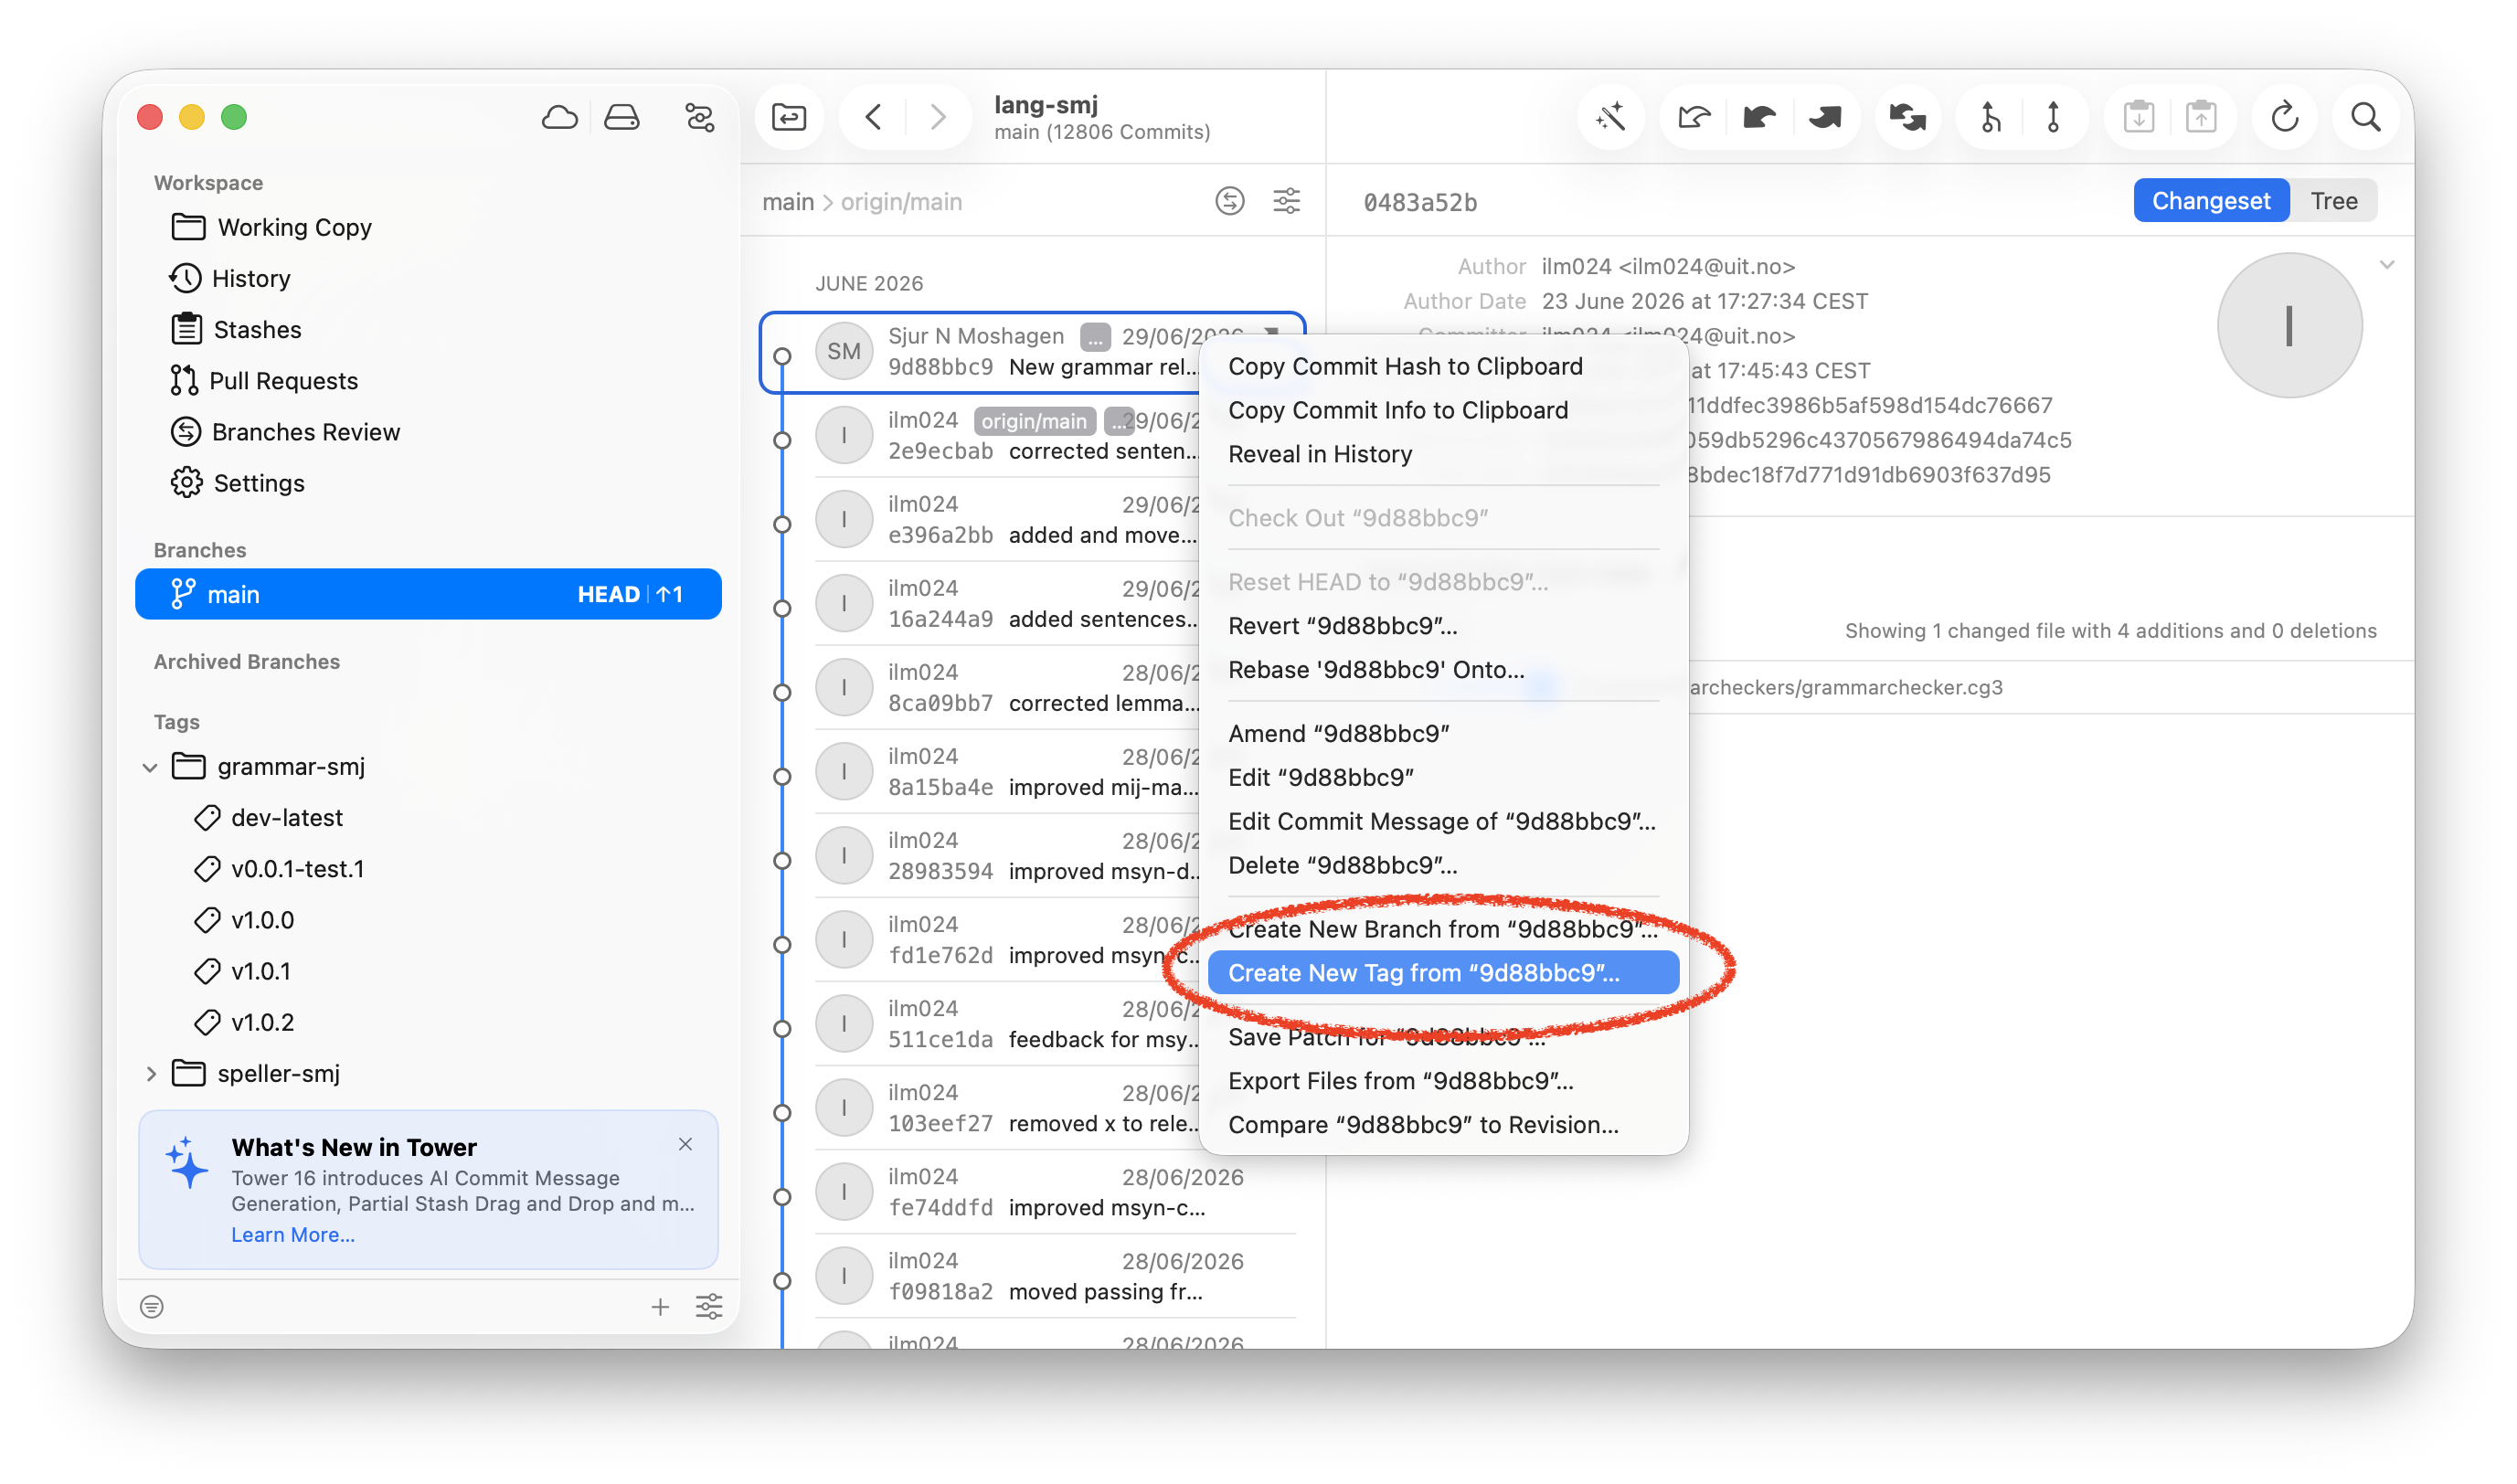Click the Pull toolbar icon

click(1760, 118)
